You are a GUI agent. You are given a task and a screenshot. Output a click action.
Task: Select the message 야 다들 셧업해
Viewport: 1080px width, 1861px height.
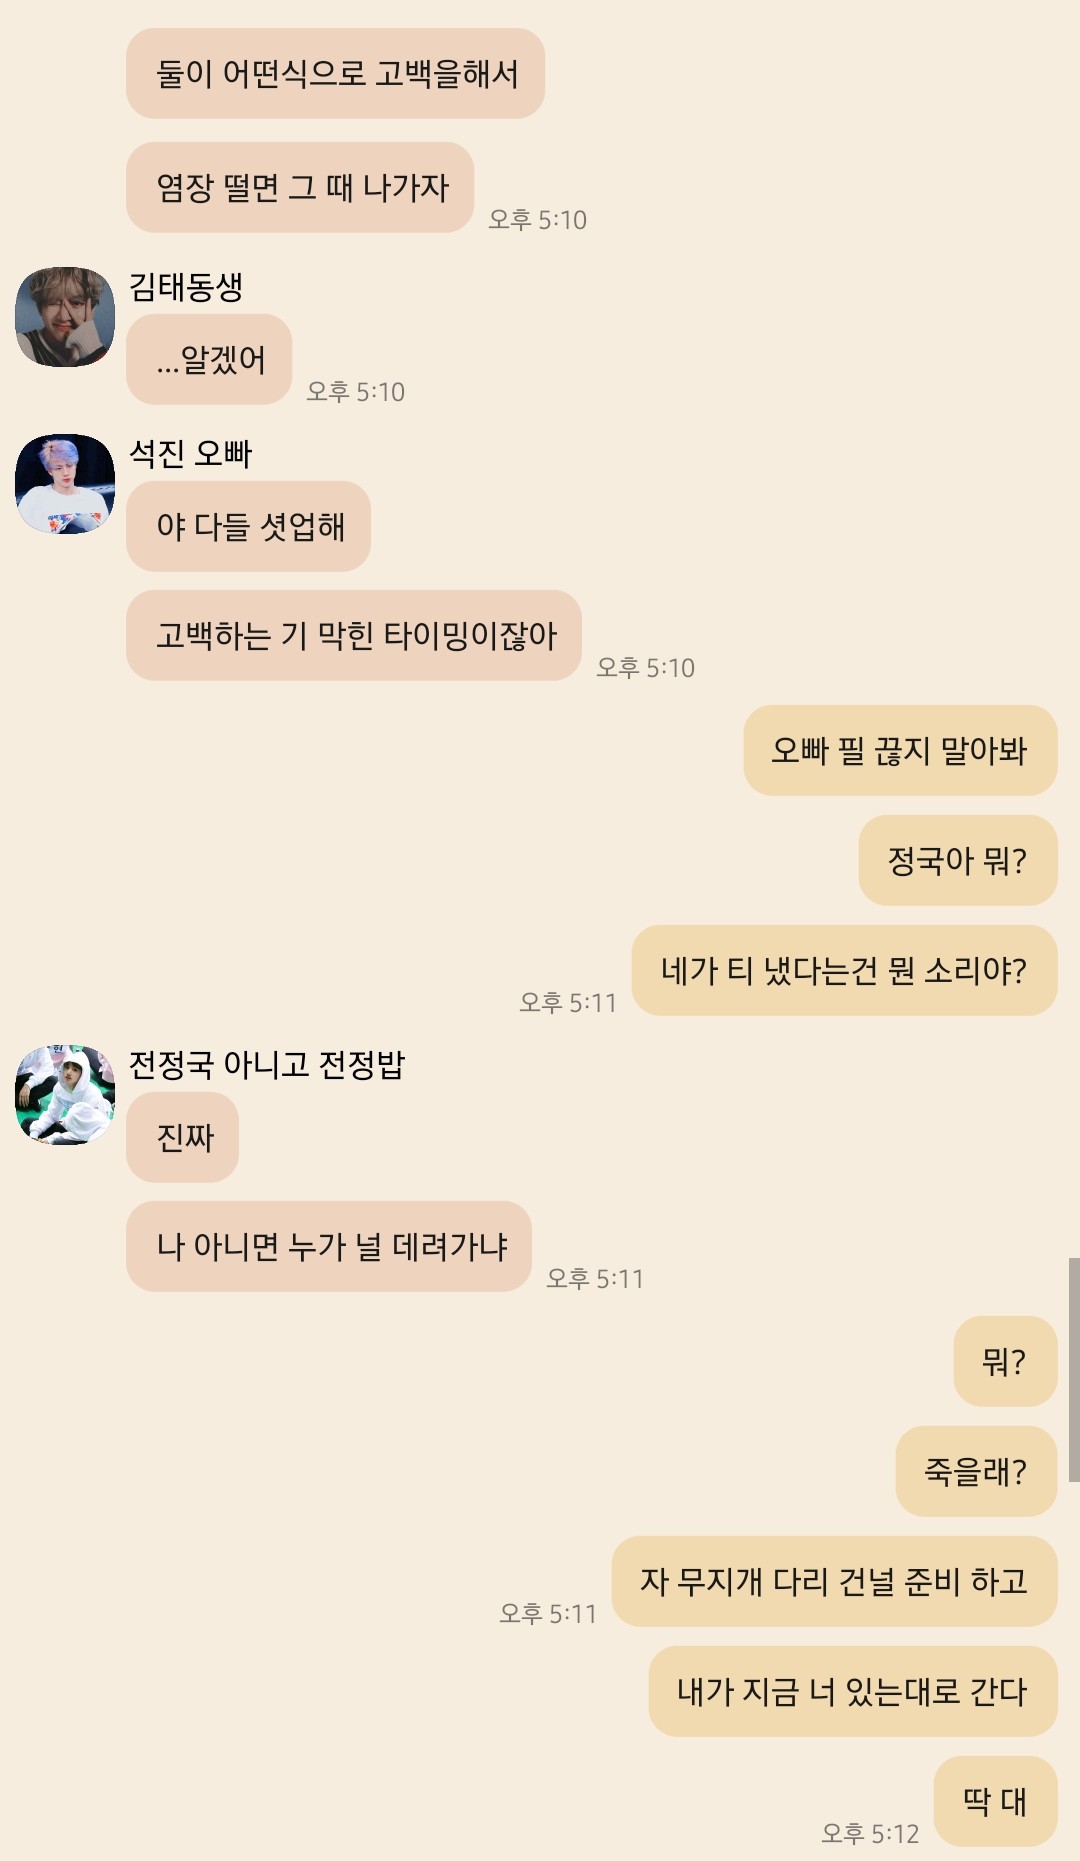click(x=248, y=526)
